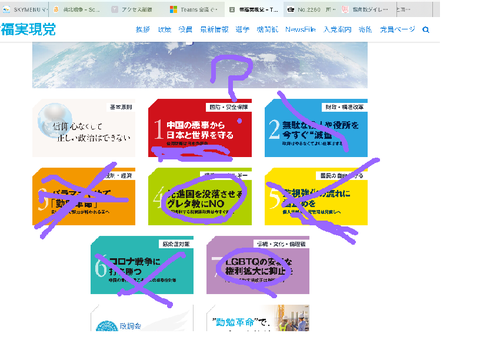This screenshot has width=480, height=360.
Task: Open the 機関紙 navigation link
Action: tap(267, 29)
